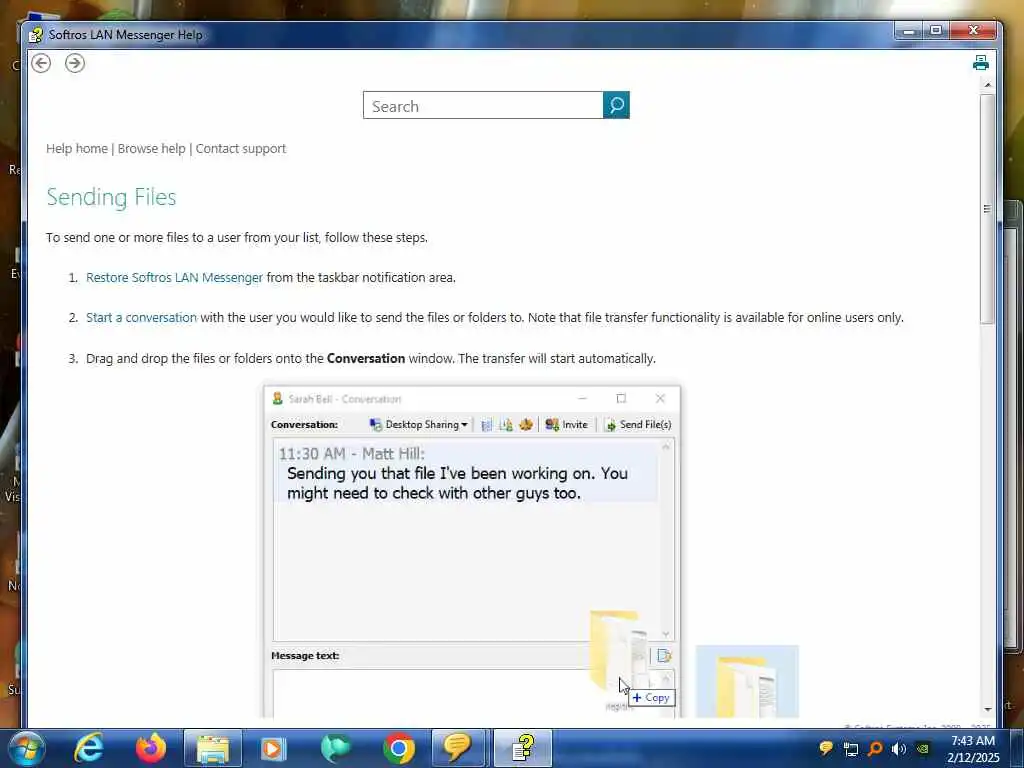Image resolution: width=1024 pixels, height=768 pixels.
Task: Click the scrollbar down arrow
Action: pyautogui.click(x=987, y=709)
